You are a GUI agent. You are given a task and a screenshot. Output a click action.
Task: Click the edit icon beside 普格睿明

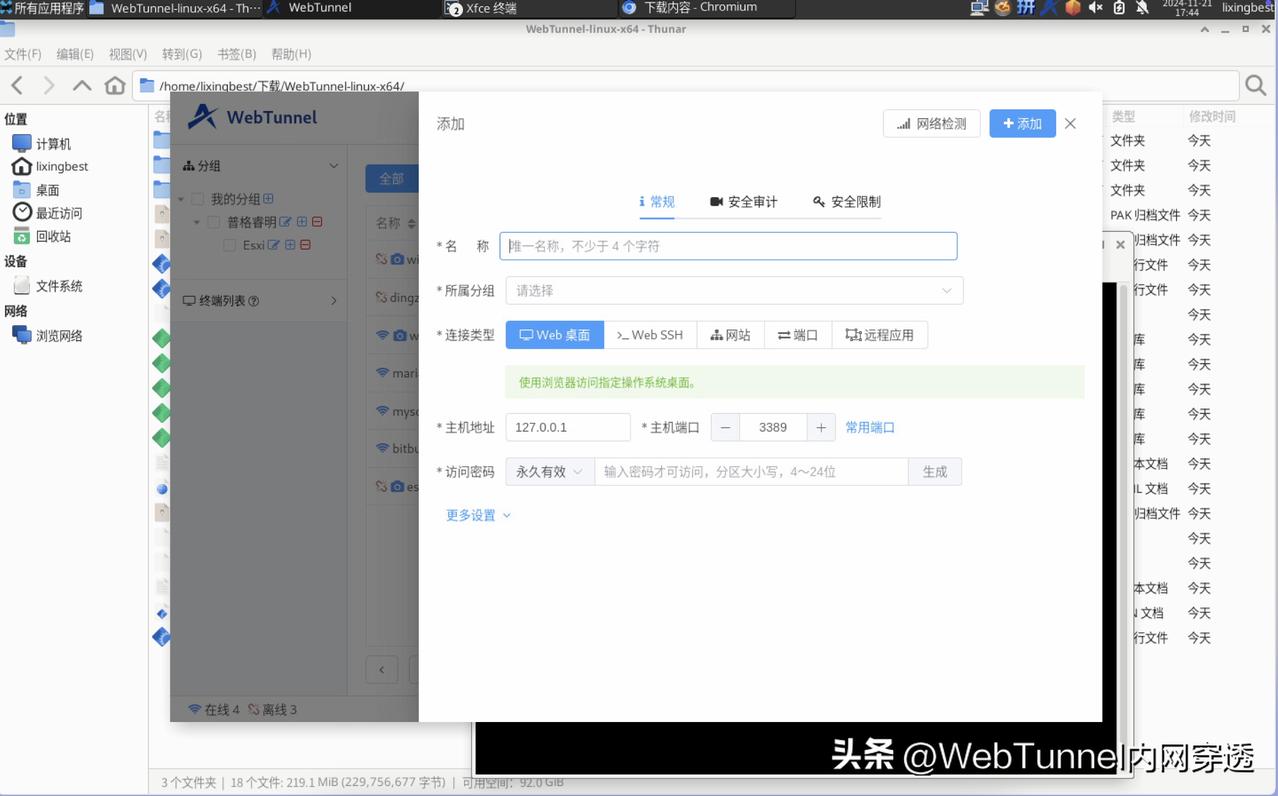pos(286,222)
